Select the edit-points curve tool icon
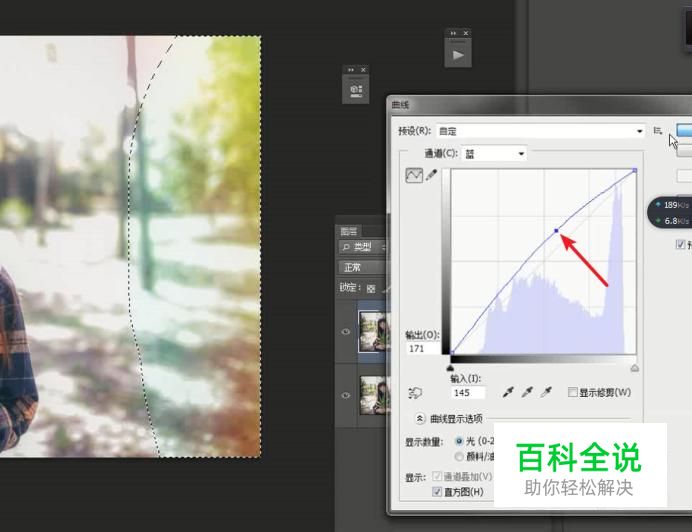692x532 pixels. [414, 175]
